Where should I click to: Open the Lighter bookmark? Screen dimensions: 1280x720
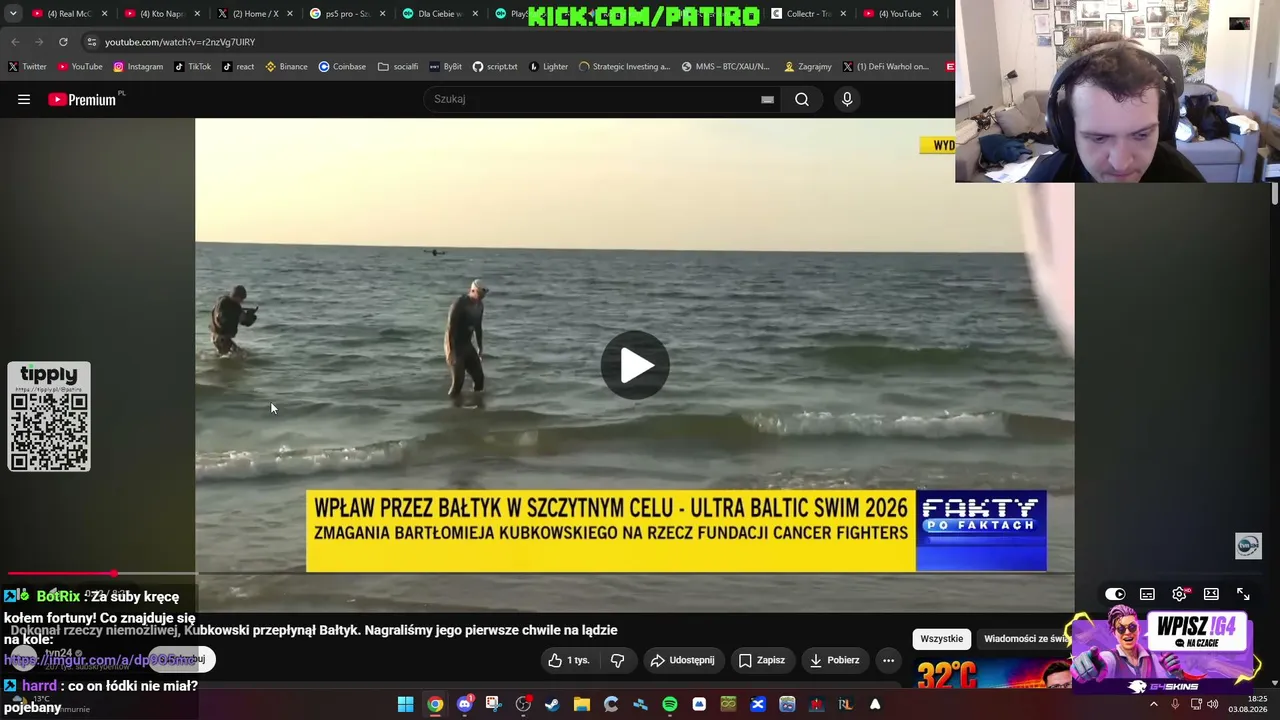[548, 67]
